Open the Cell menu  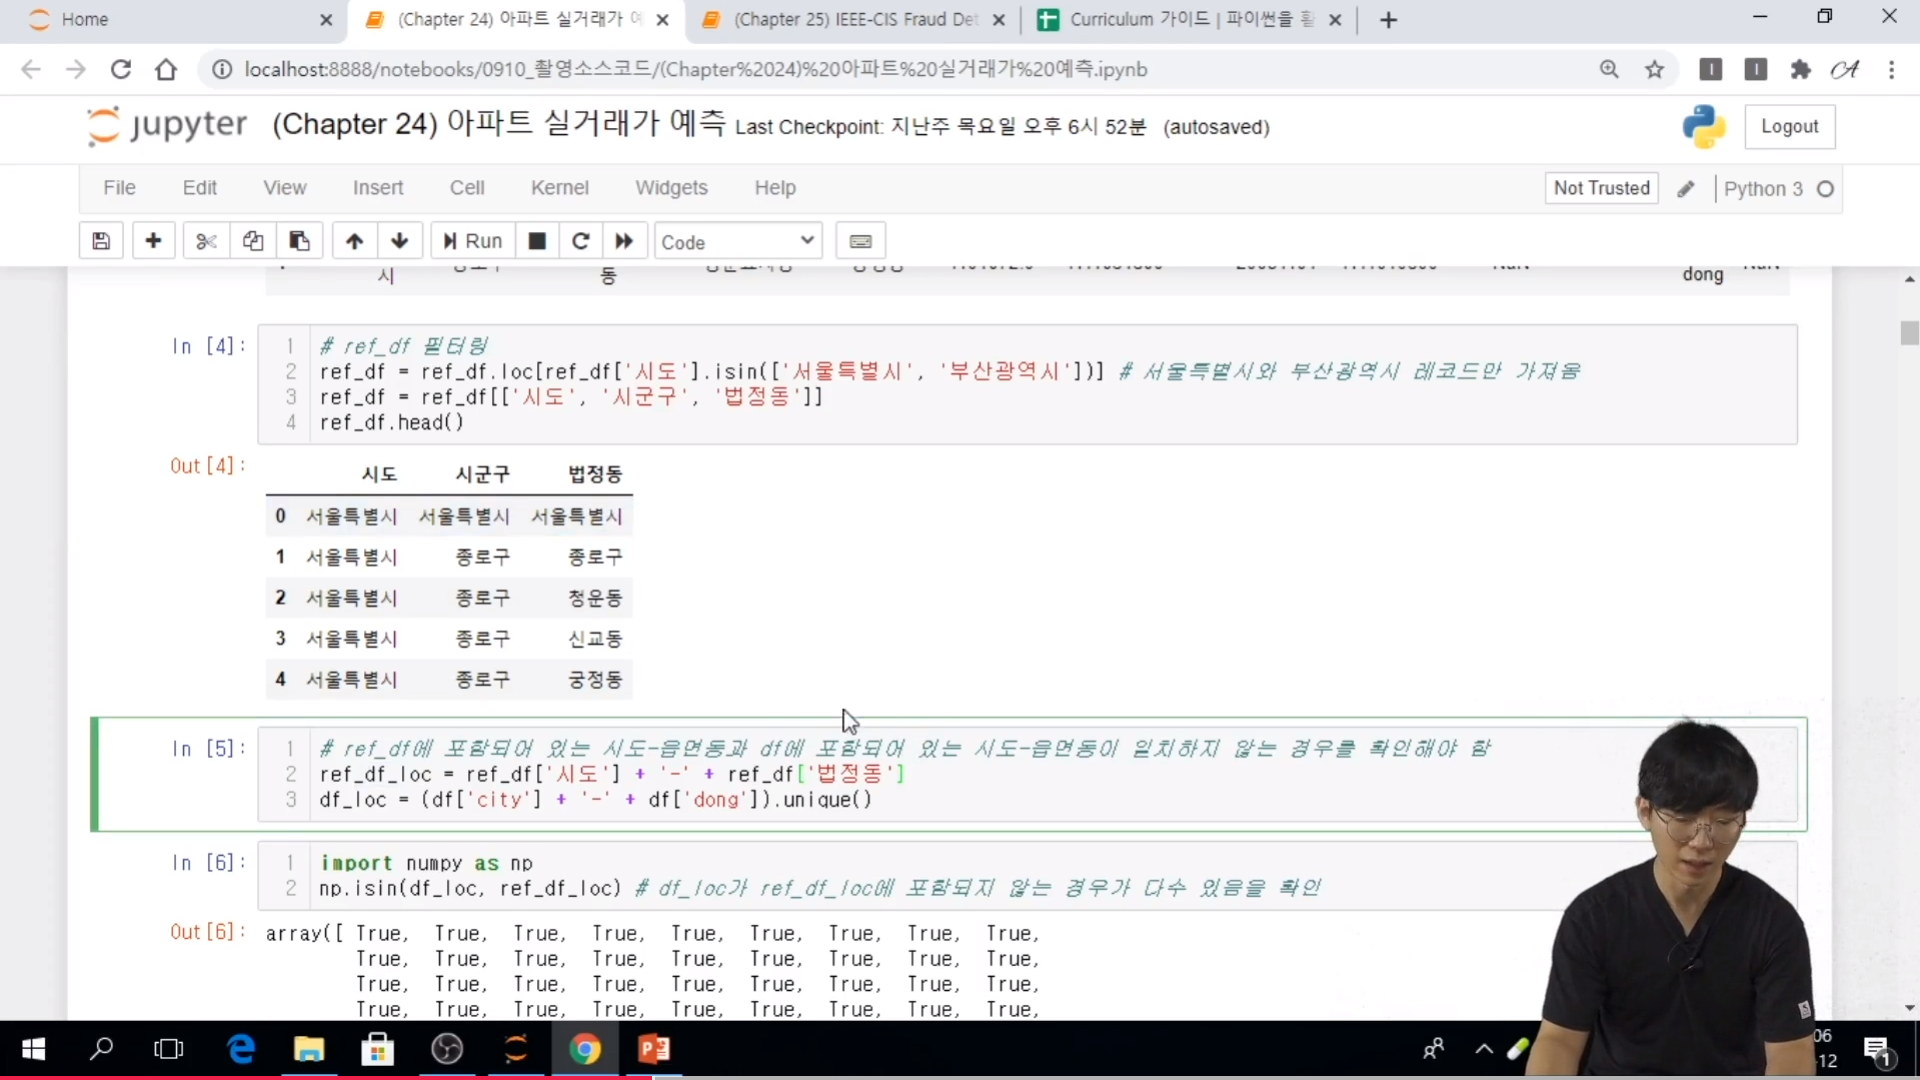coord(466,188)
